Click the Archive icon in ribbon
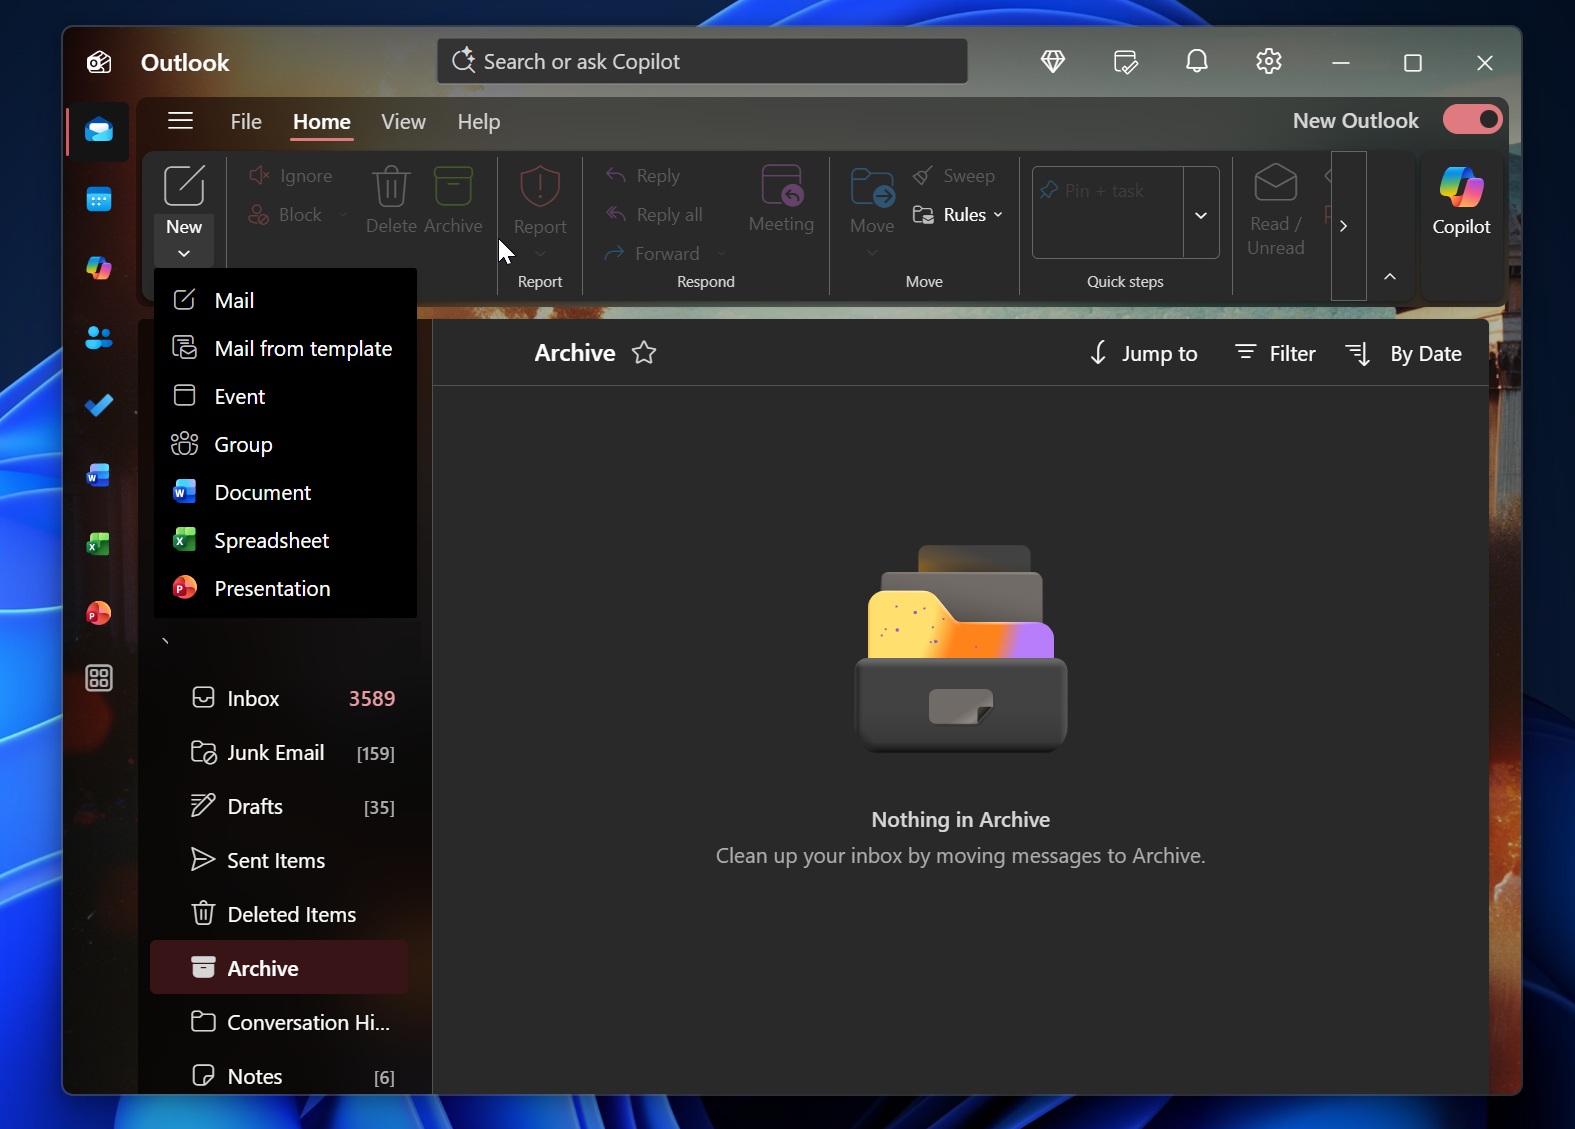1575x1129 pixels. point(453,187)
